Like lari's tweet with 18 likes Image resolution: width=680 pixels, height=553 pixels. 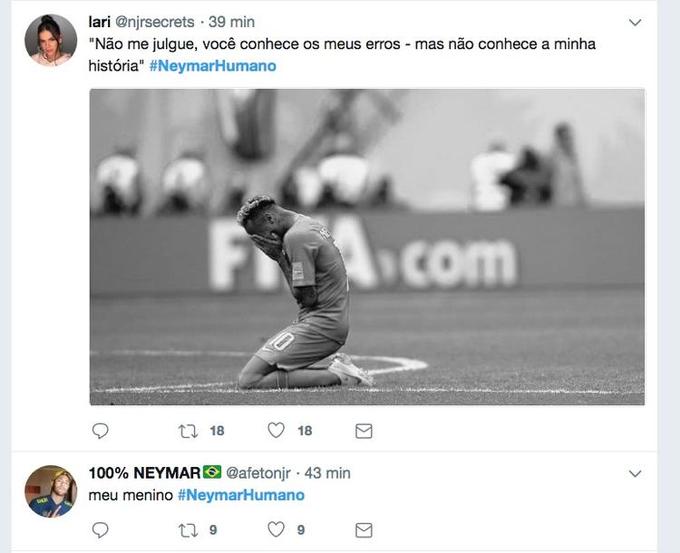(x=276, y=431)
